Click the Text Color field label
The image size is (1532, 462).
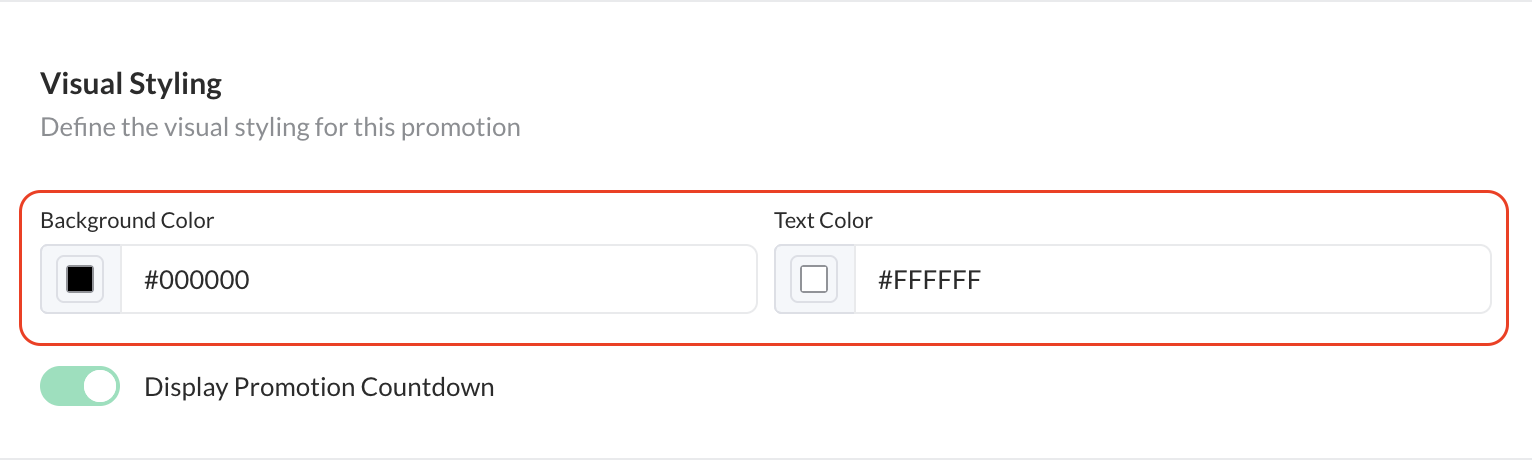pos(823,220)
